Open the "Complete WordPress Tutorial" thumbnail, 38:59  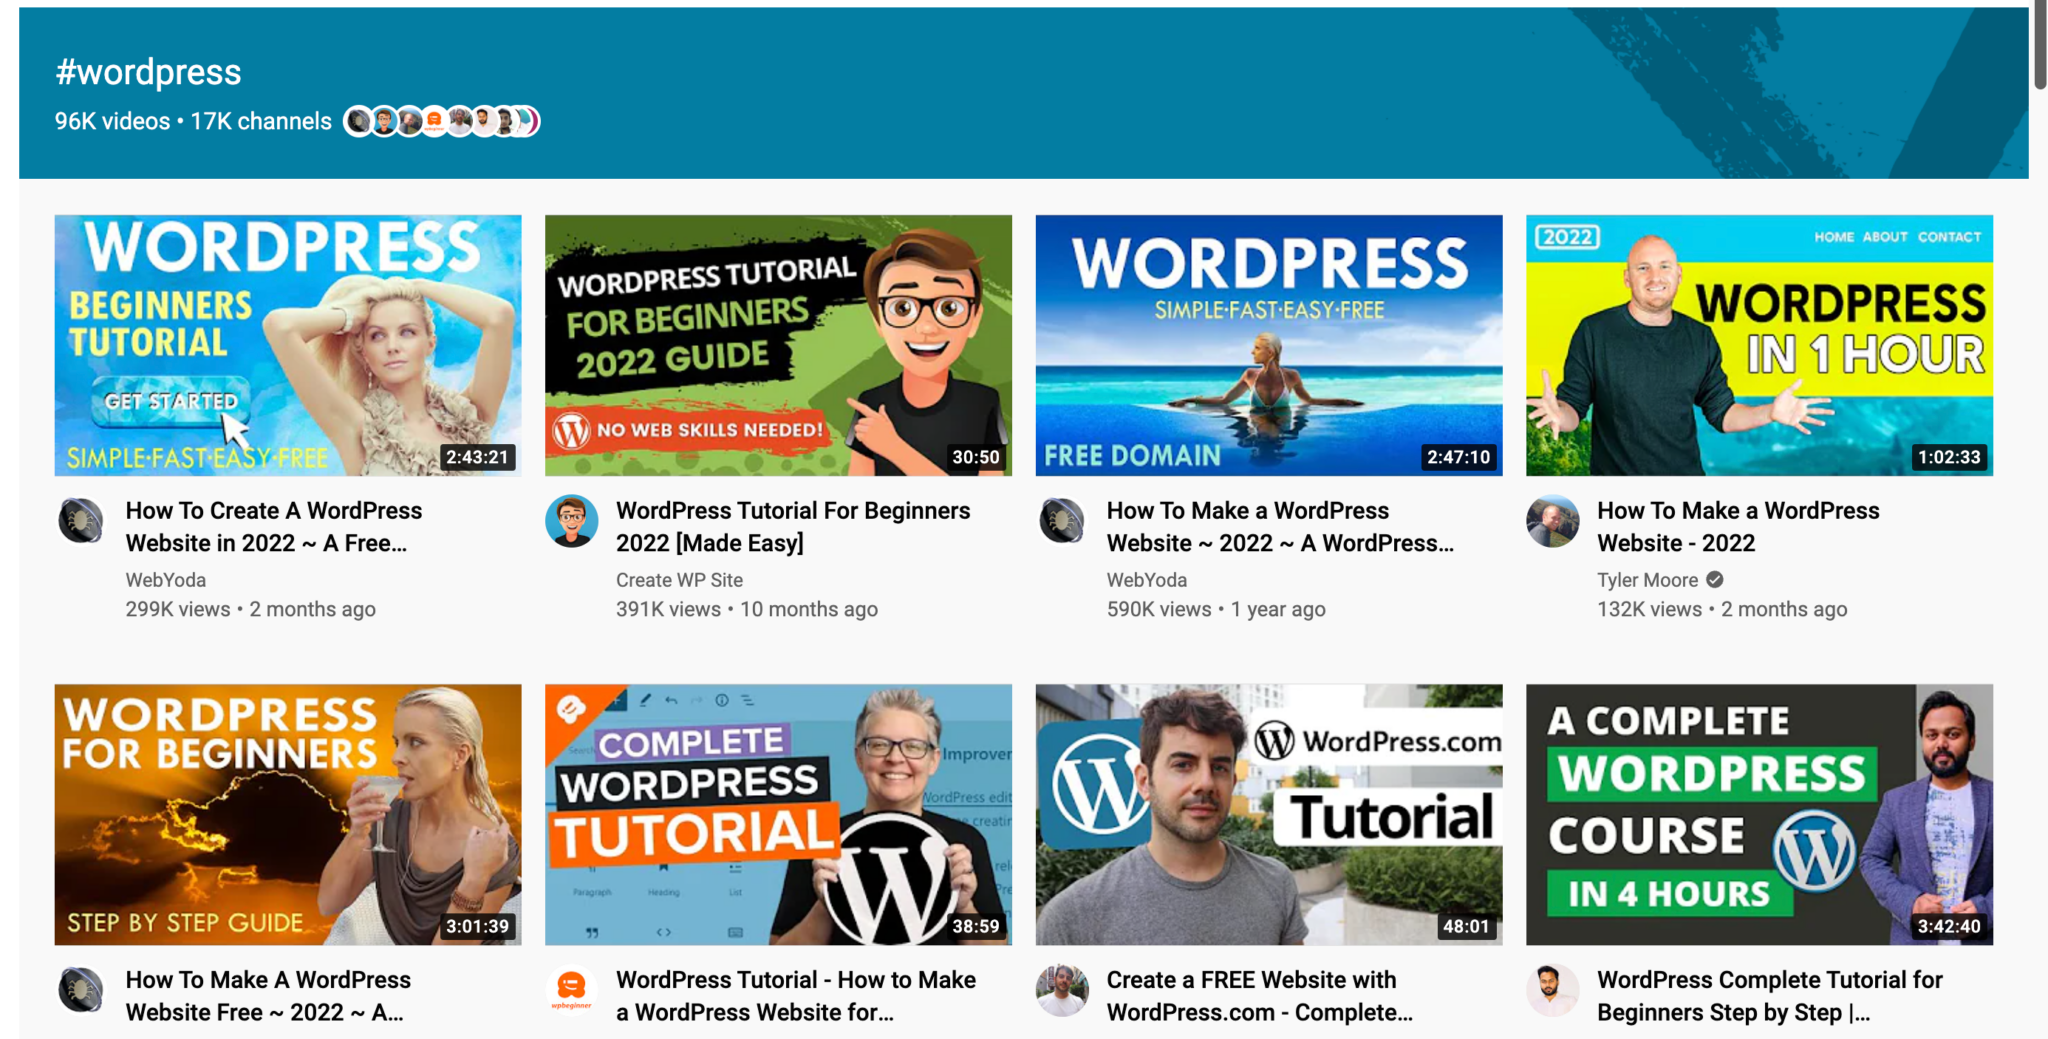coord(778,814)
